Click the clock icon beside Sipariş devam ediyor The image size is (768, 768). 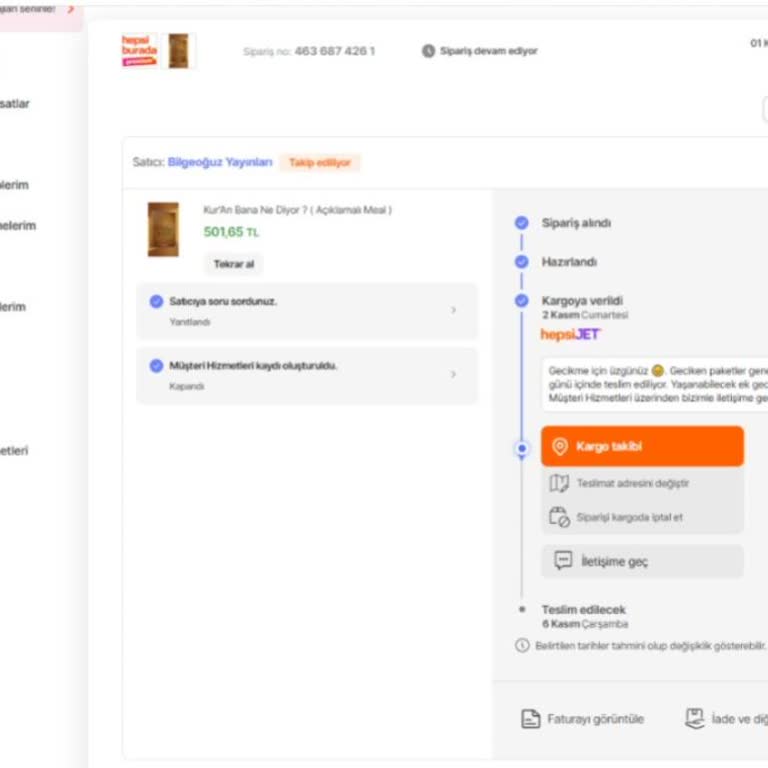coord(428,51)
